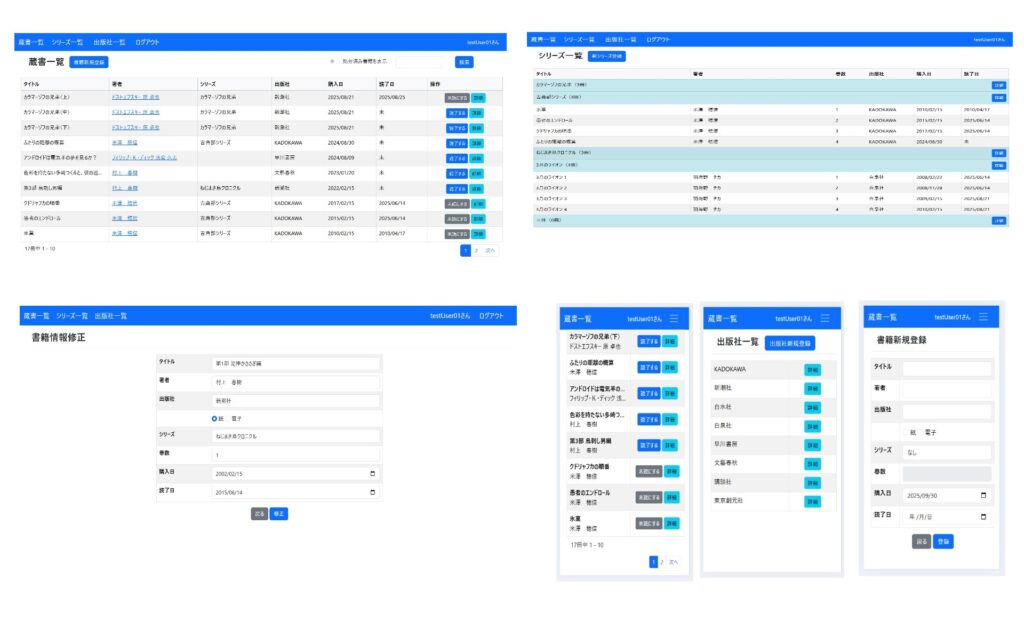Viewport: 1024px width, 644px height.
Task: Select the 紙 radio button in 書籍情報修正
Action: [215, 418]
